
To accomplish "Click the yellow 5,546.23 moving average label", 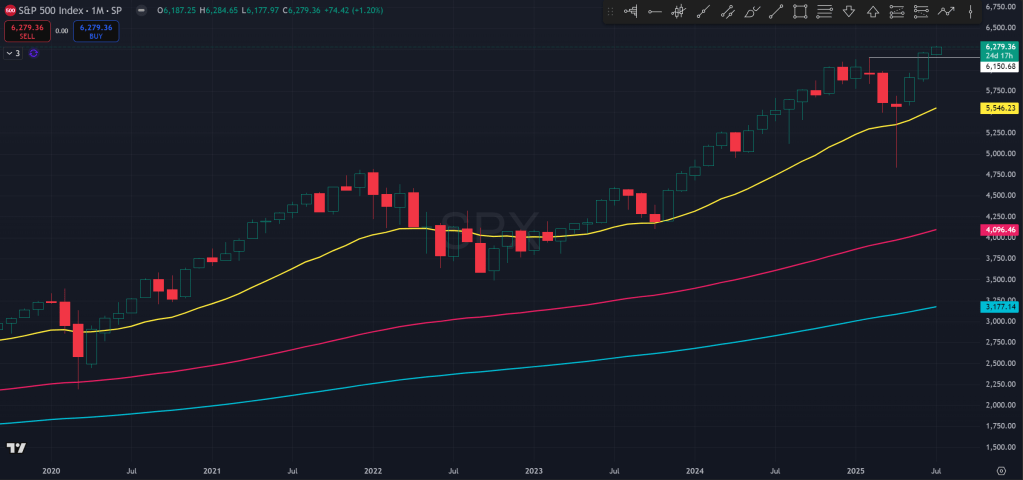I will click(1000, 108).
